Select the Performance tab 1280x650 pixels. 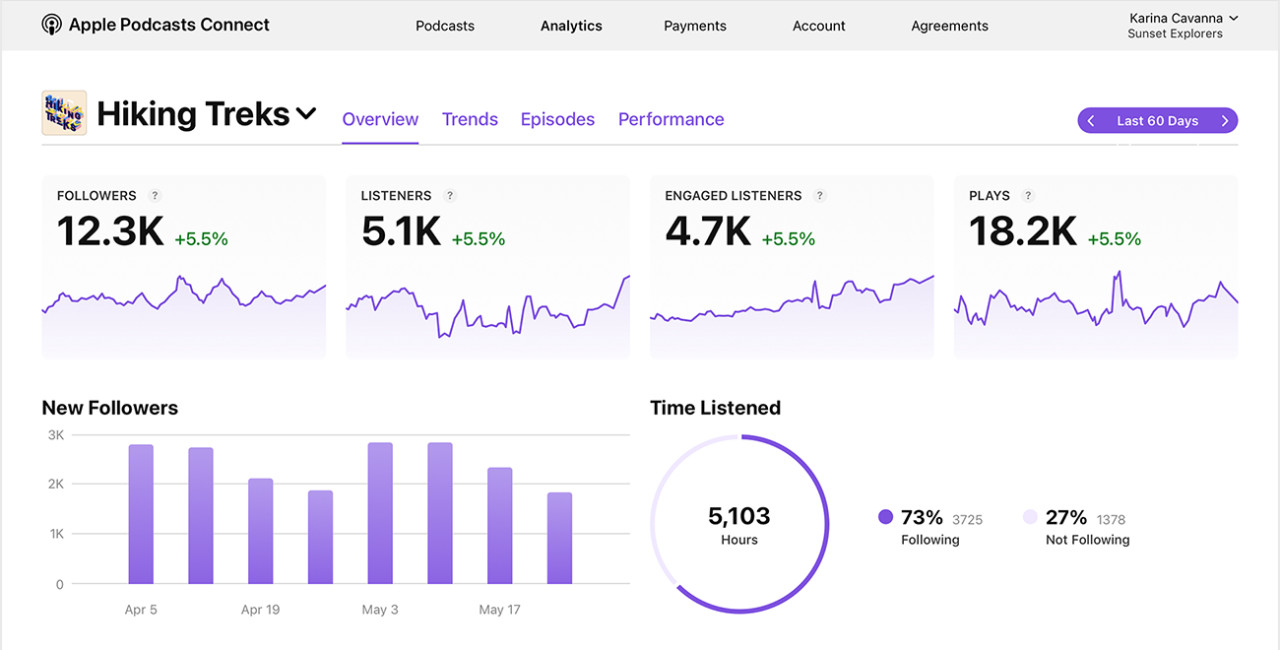point(671,119)
